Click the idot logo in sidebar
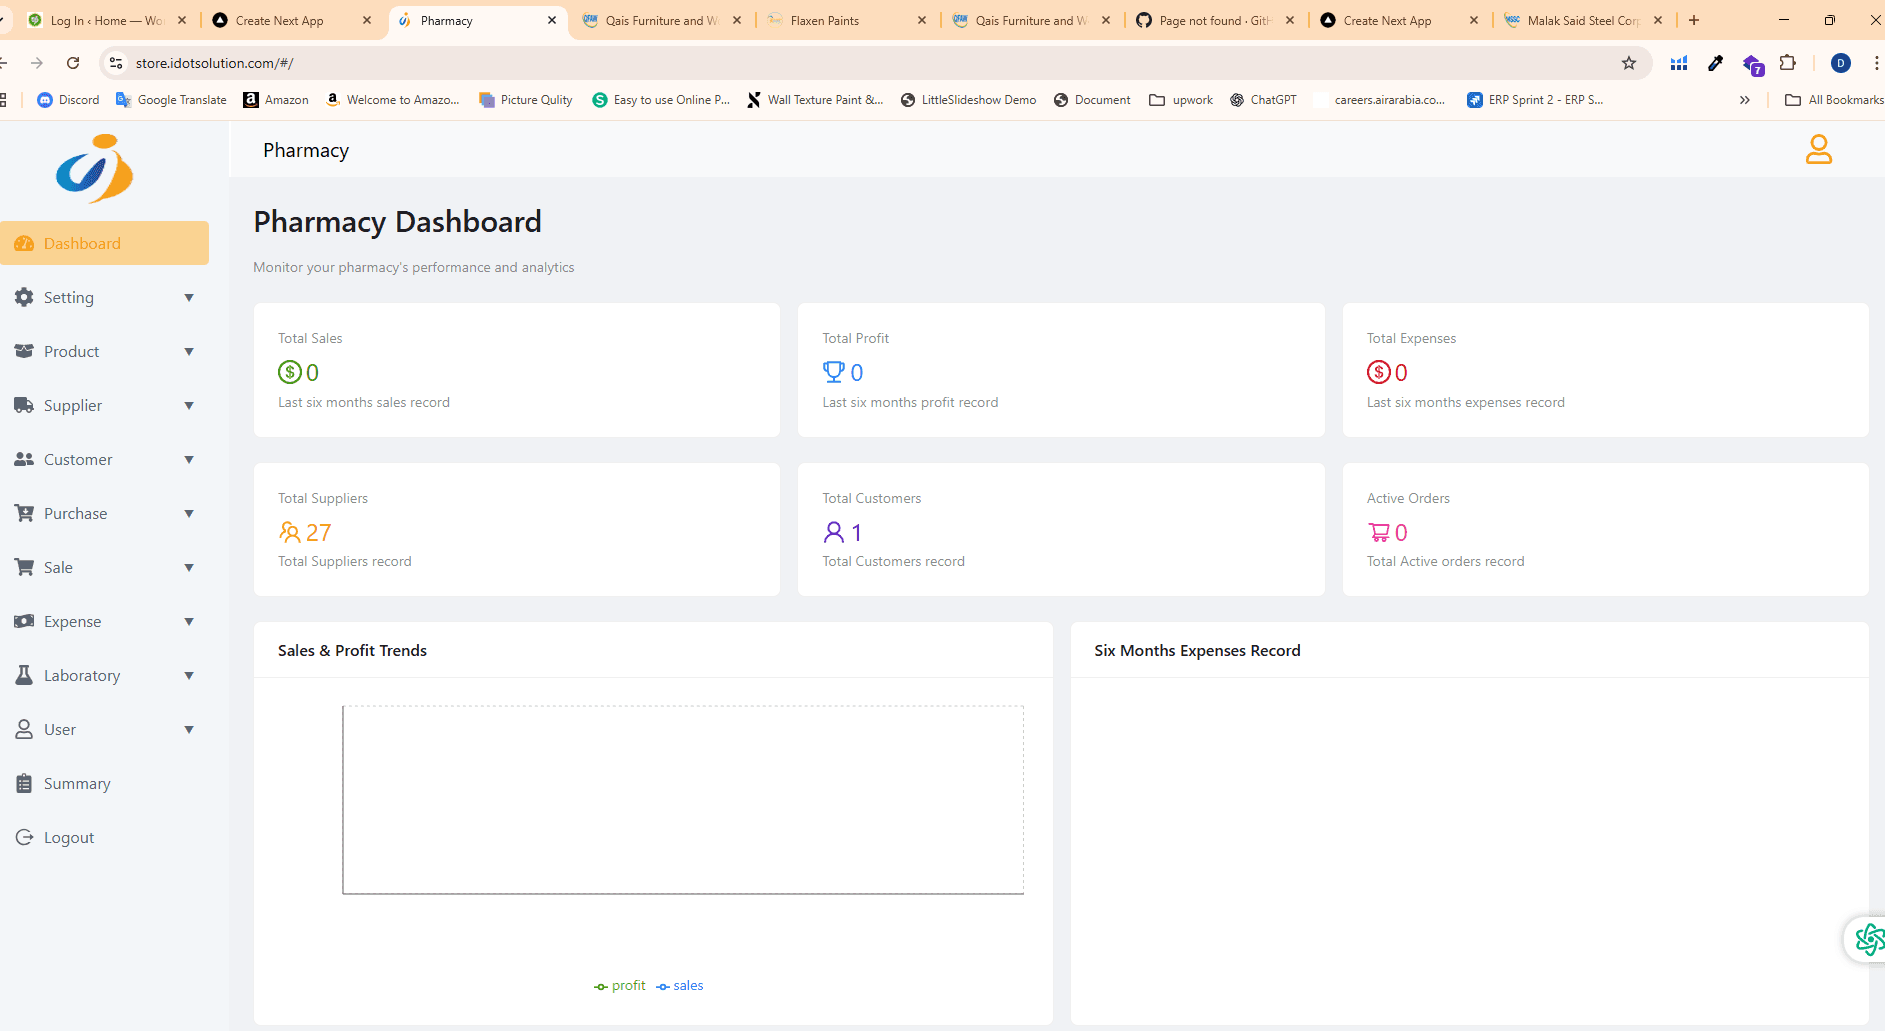 coord(94,169)
